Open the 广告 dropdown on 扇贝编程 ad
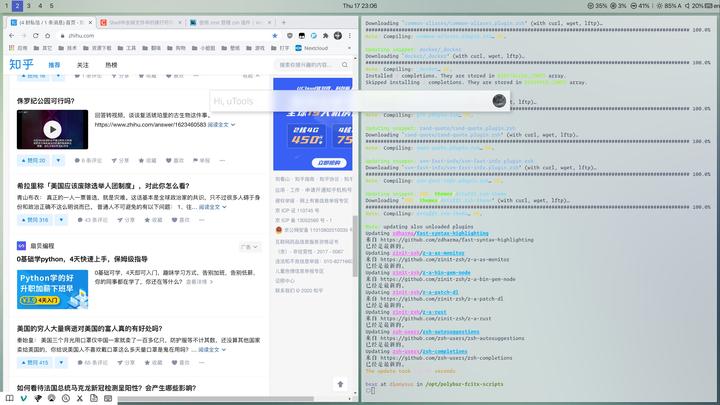This screenshot has width=720, height=405. [249, 247]
